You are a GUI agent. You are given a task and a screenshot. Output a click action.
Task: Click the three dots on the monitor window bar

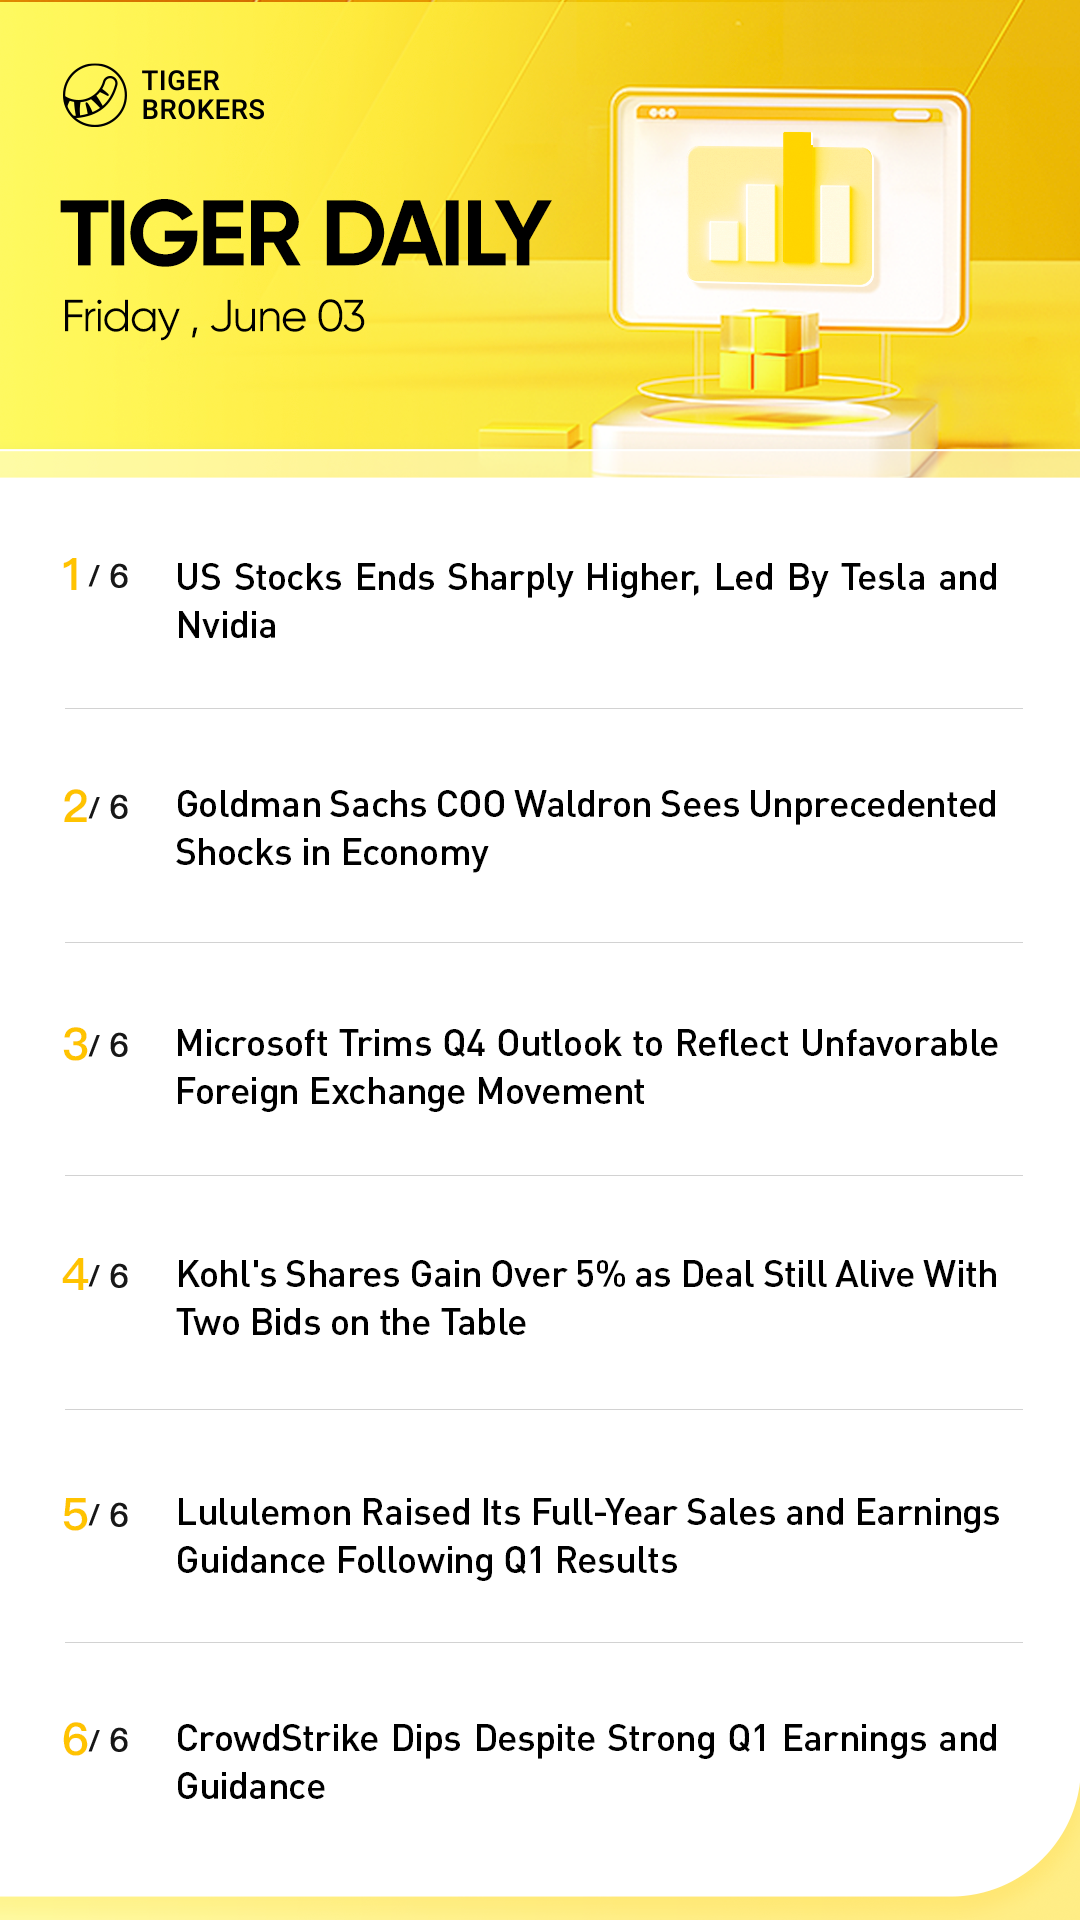(x=662, y=114)
